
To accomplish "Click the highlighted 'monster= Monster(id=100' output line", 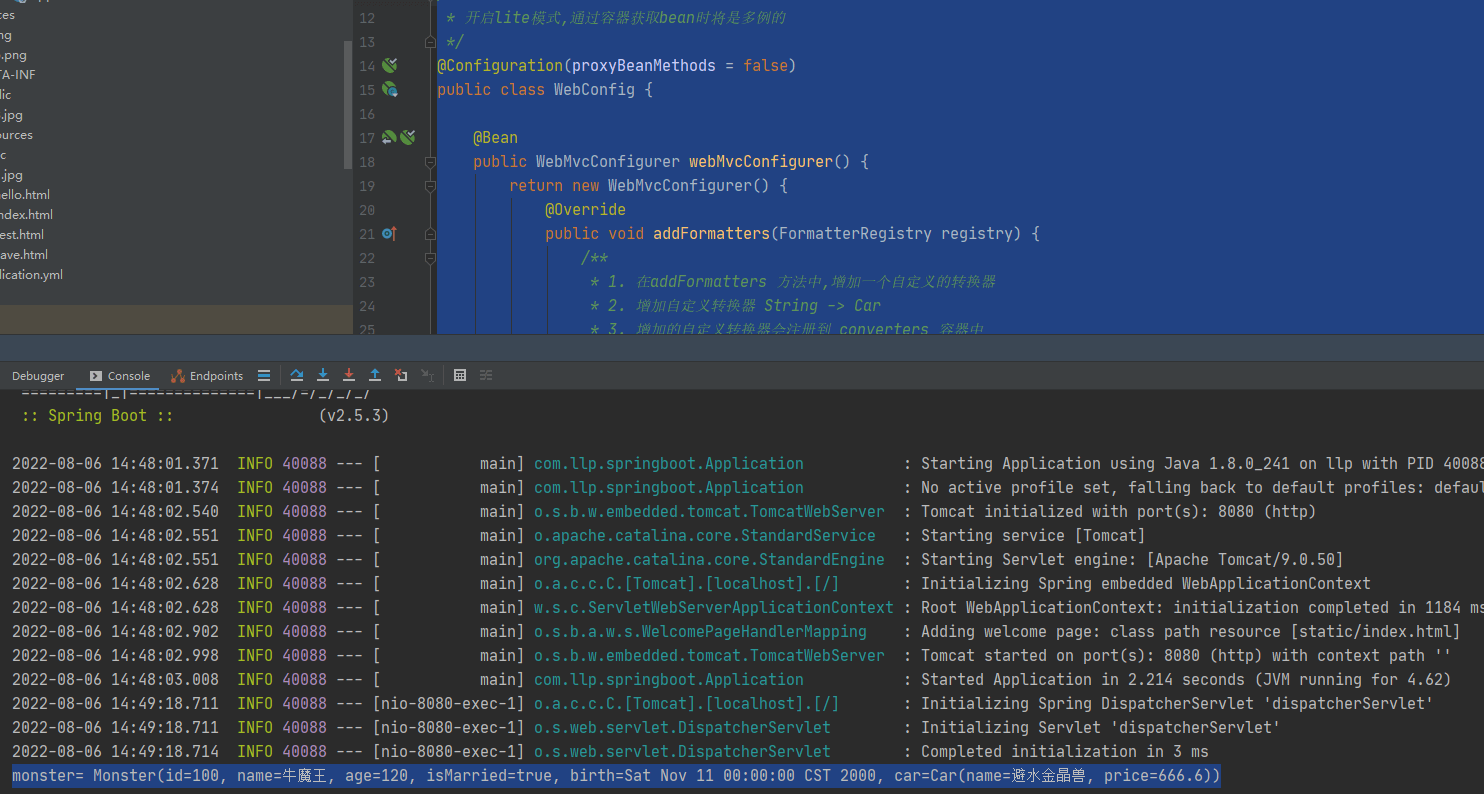I will point(616,776).
